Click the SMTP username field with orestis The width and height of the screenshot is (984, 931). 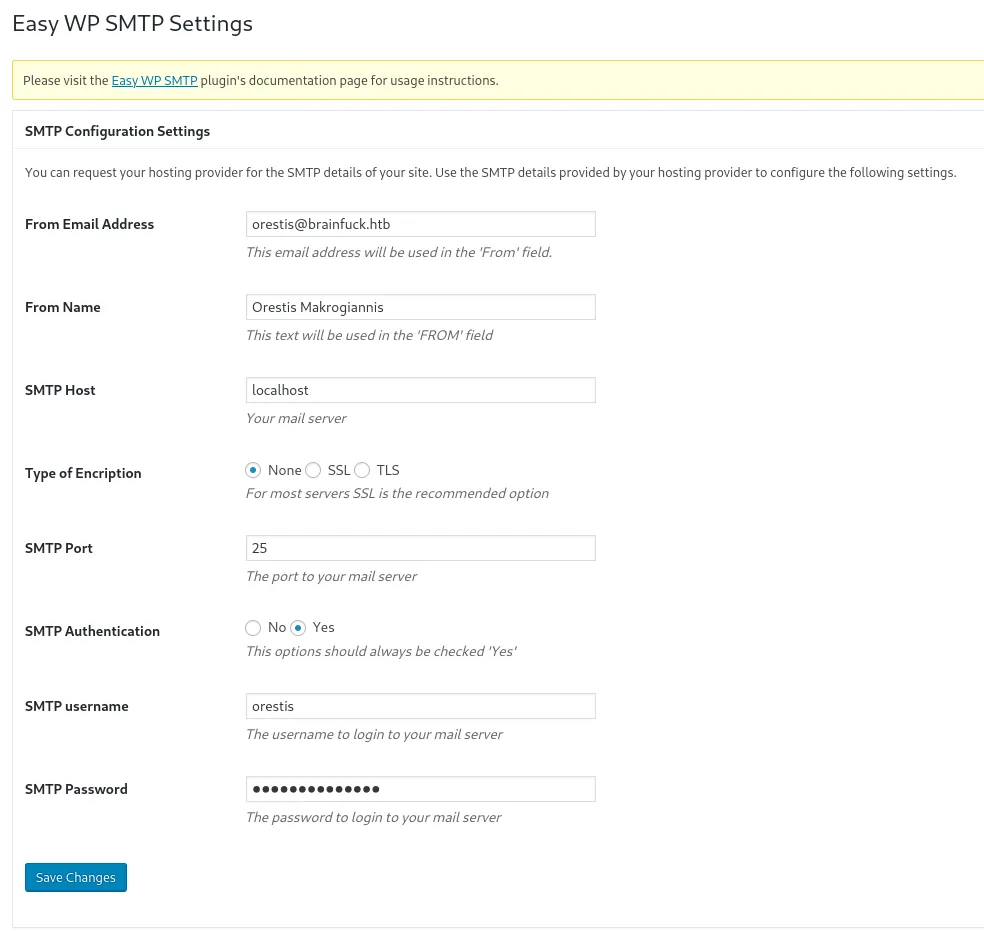[x=420, y=706]
